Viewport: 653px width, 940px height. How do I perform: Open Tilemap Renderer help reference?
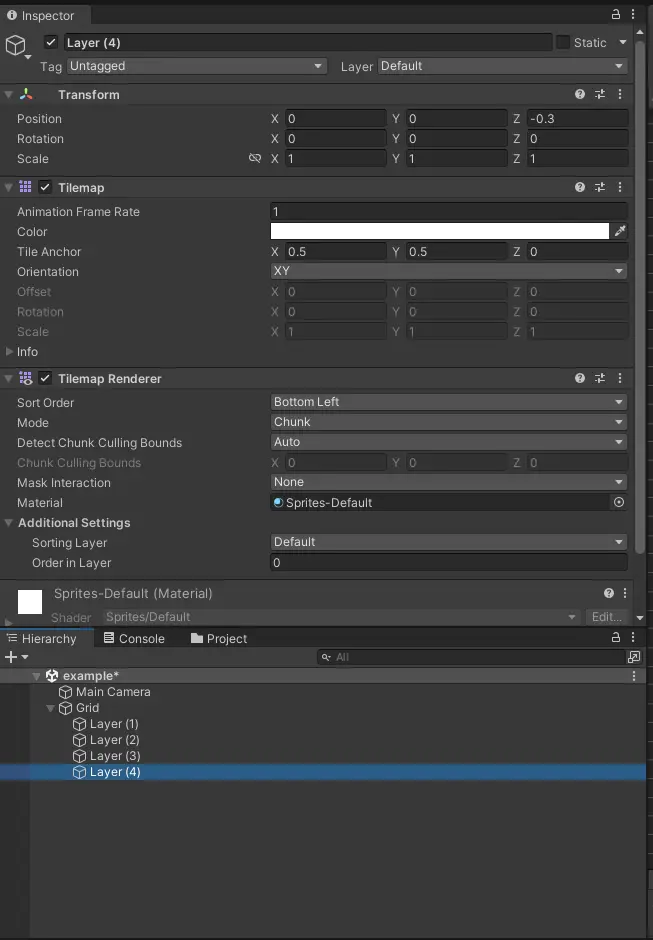(x=580, y=378)
